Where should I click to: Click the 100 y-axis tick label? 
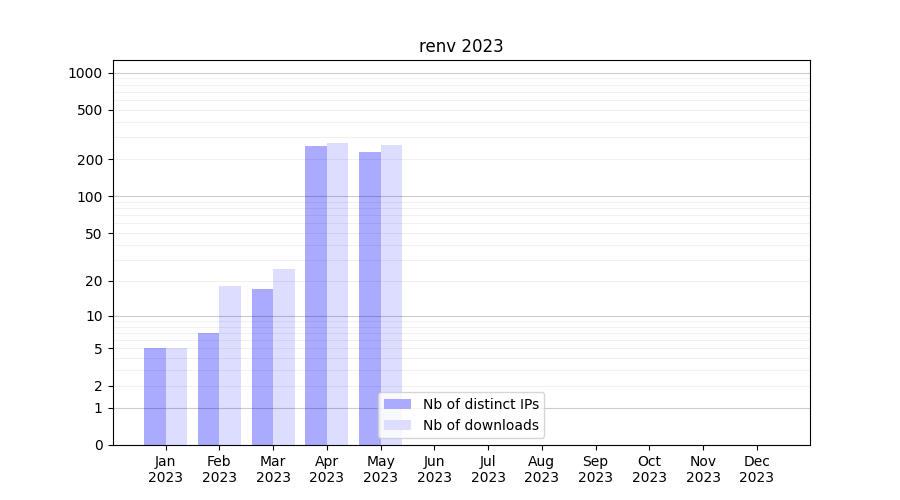91,197
